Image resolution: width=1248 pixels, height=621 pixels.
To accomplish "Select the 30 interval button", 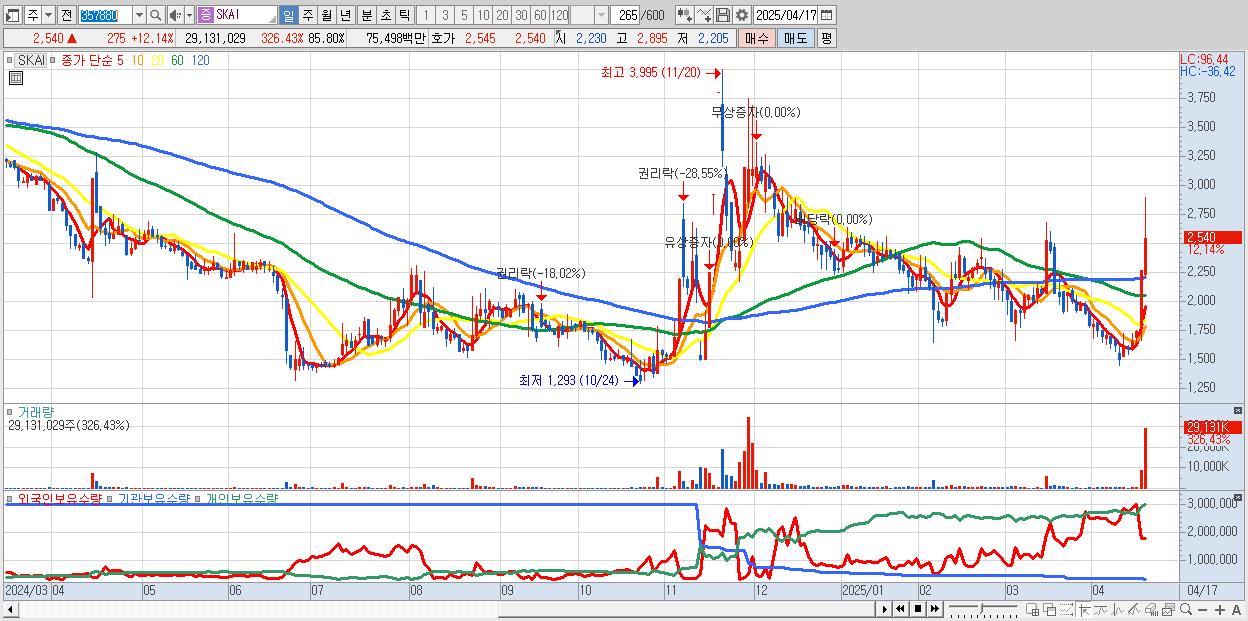I will tap(521, 15).
